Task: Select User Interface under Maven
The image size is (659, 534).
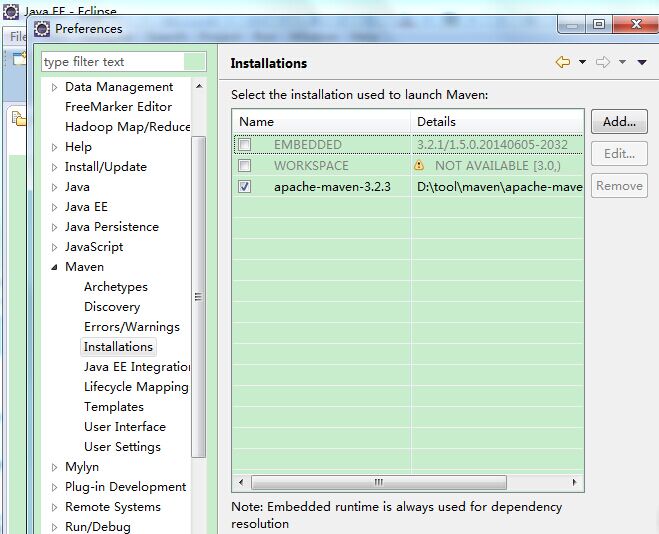Action: pos(125,427)
